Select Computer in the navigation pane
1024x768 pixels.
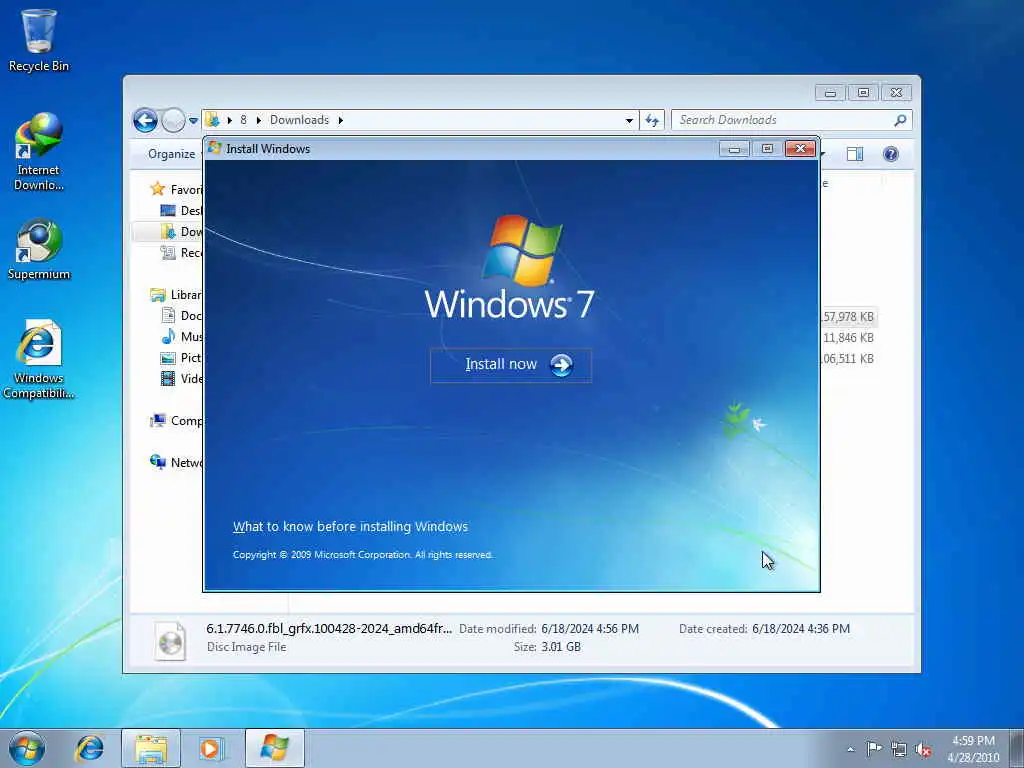[176, 421]
